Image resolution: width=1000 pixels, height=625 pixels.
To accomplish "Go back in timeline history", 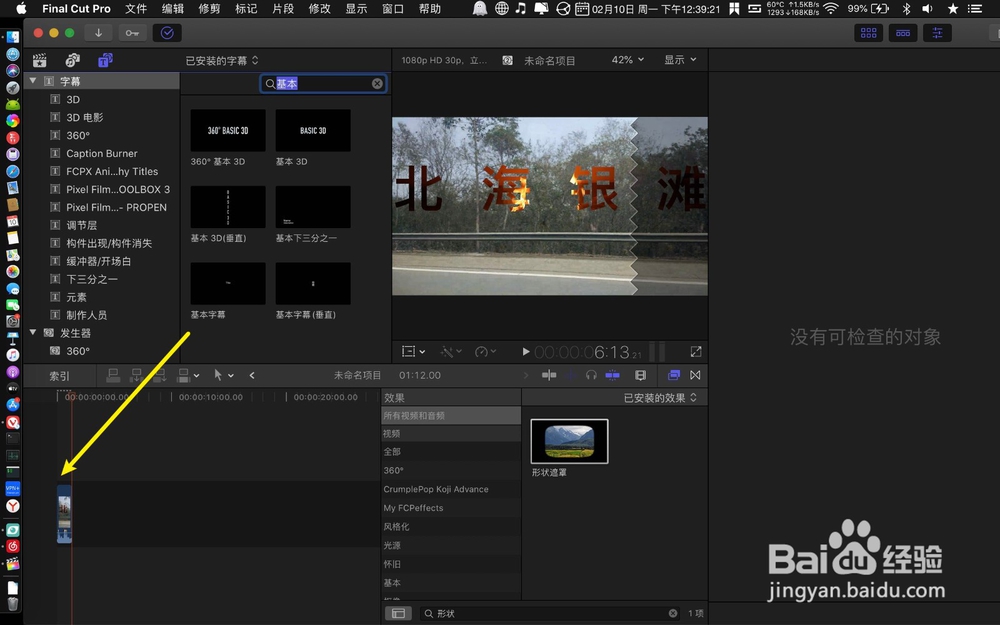I will click(x=252, y=375).
